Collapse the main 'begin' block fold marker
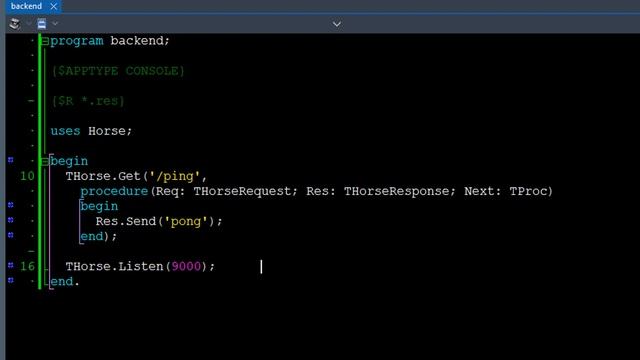The width and height of the screenshot is (640, 360). (x=45, y=162)
